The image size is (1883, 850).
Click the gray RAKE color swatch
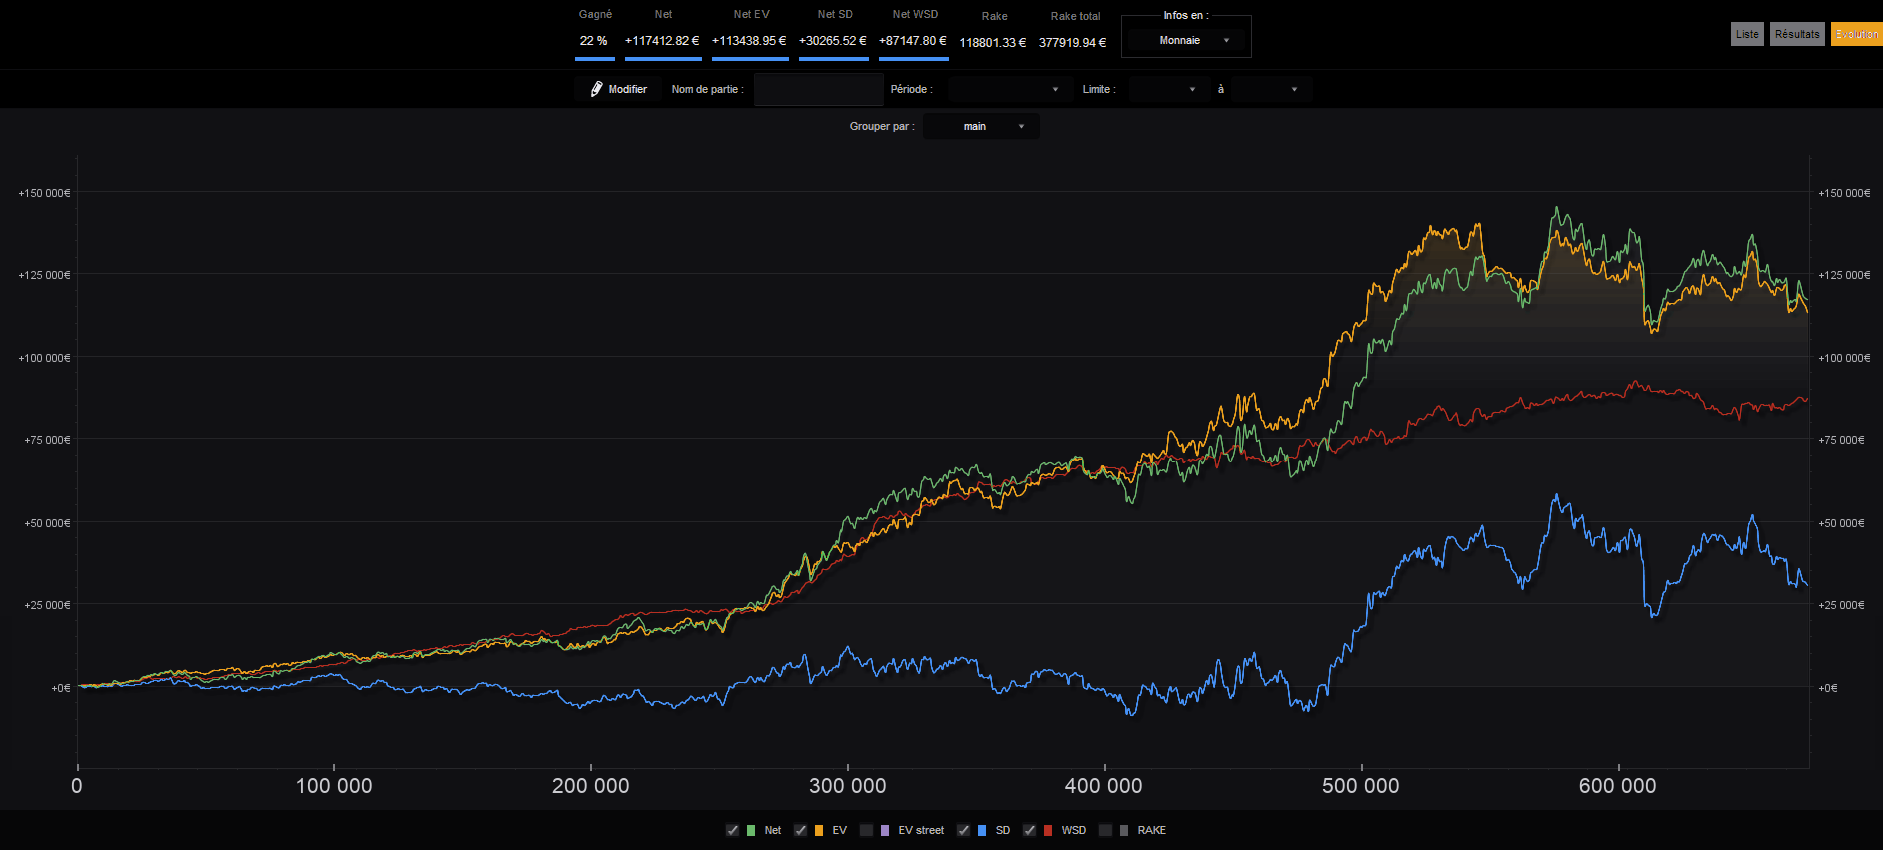click(1124, 830)
